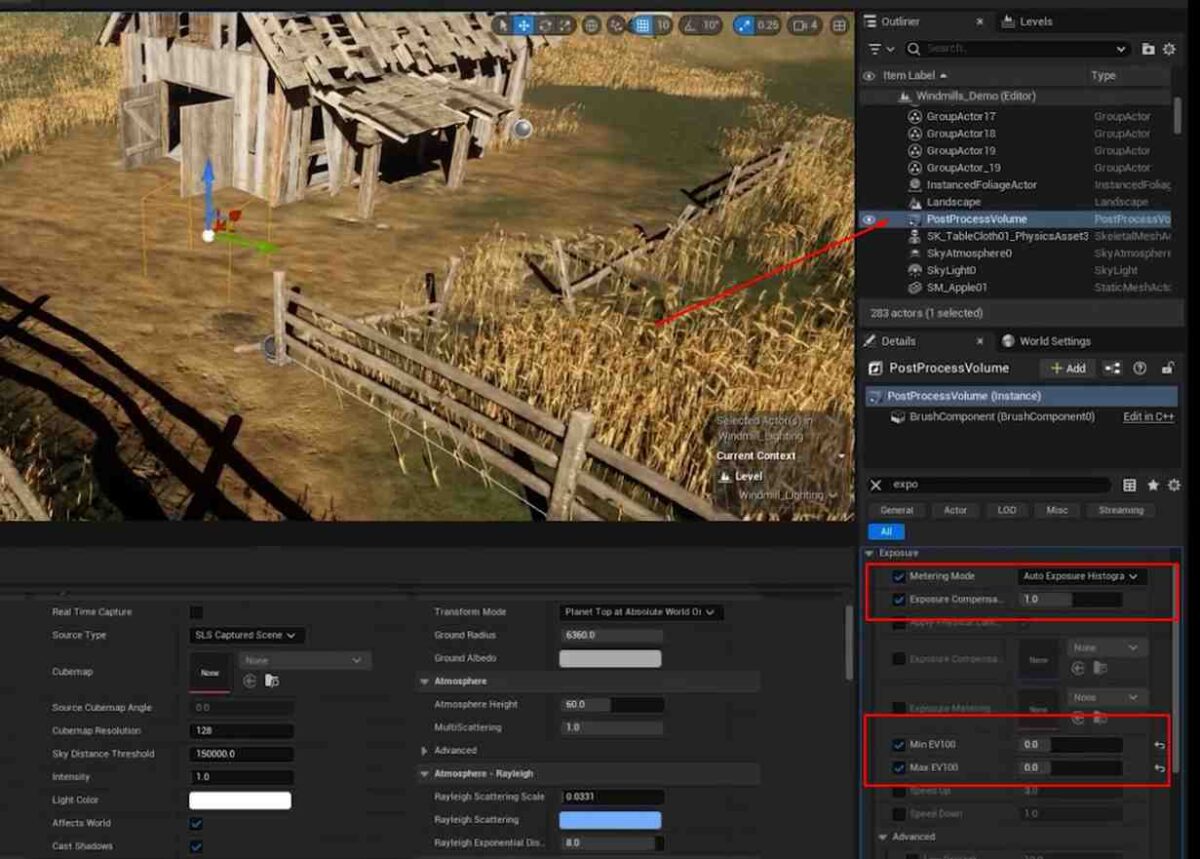Select the Scale tool
Viewport: 1200px width, 859px height.
pyautogui.click(x=565, y=27)
